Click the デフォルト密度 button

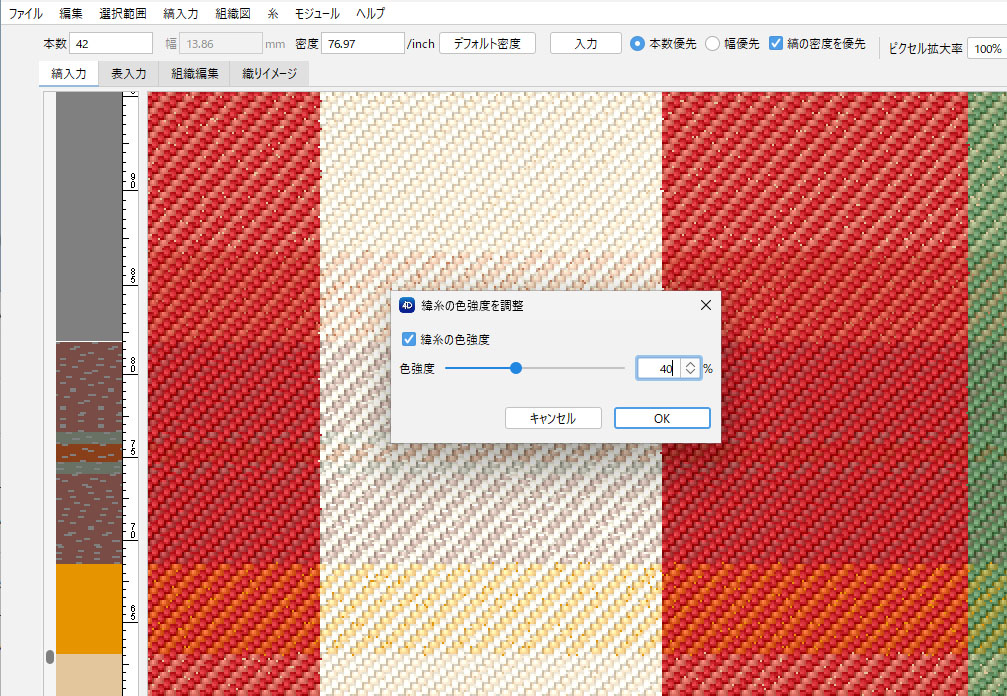click(487, 44)
